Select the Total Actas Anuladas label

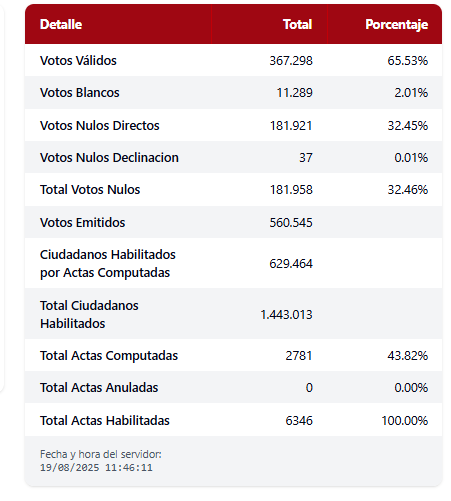tap(99, 387)
